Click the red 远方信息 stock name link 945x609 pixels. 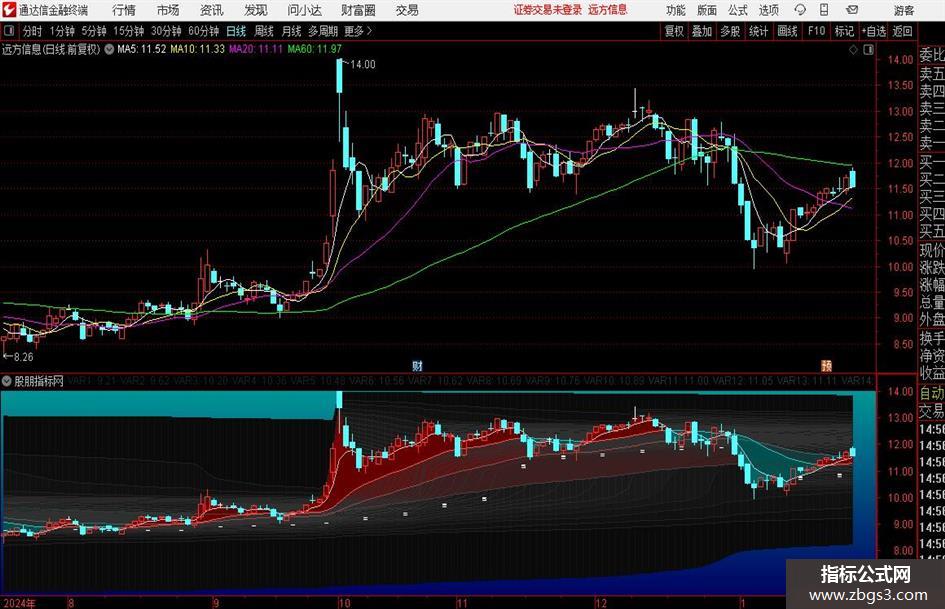click(608, 10)
